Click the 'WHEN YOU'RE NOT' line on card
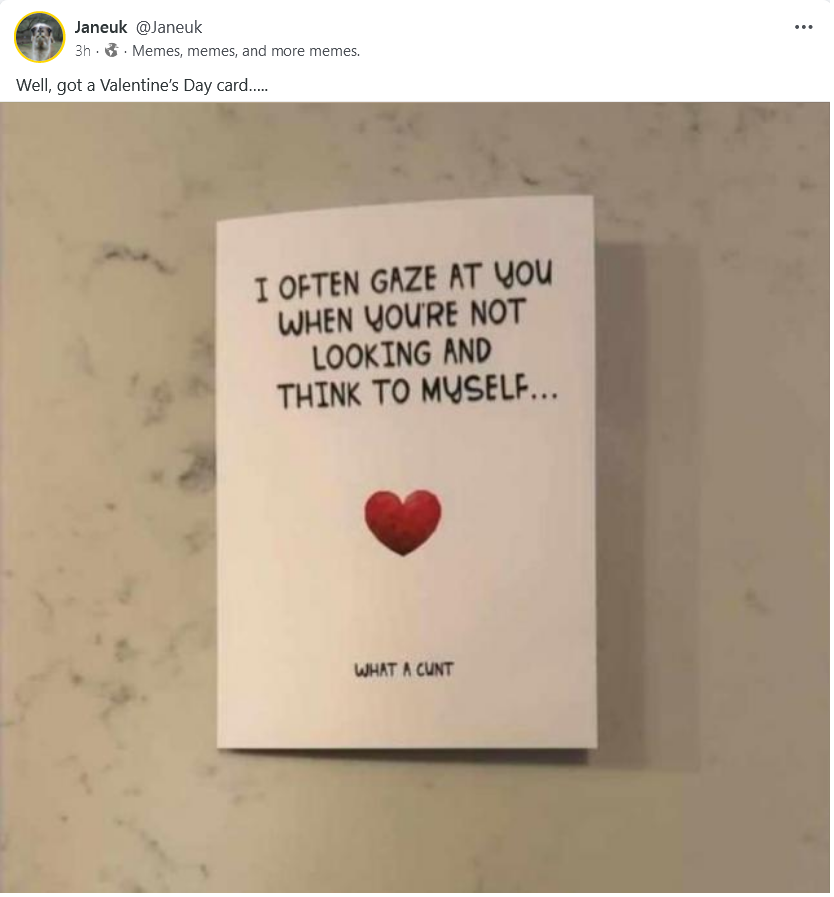 (401, 317)
